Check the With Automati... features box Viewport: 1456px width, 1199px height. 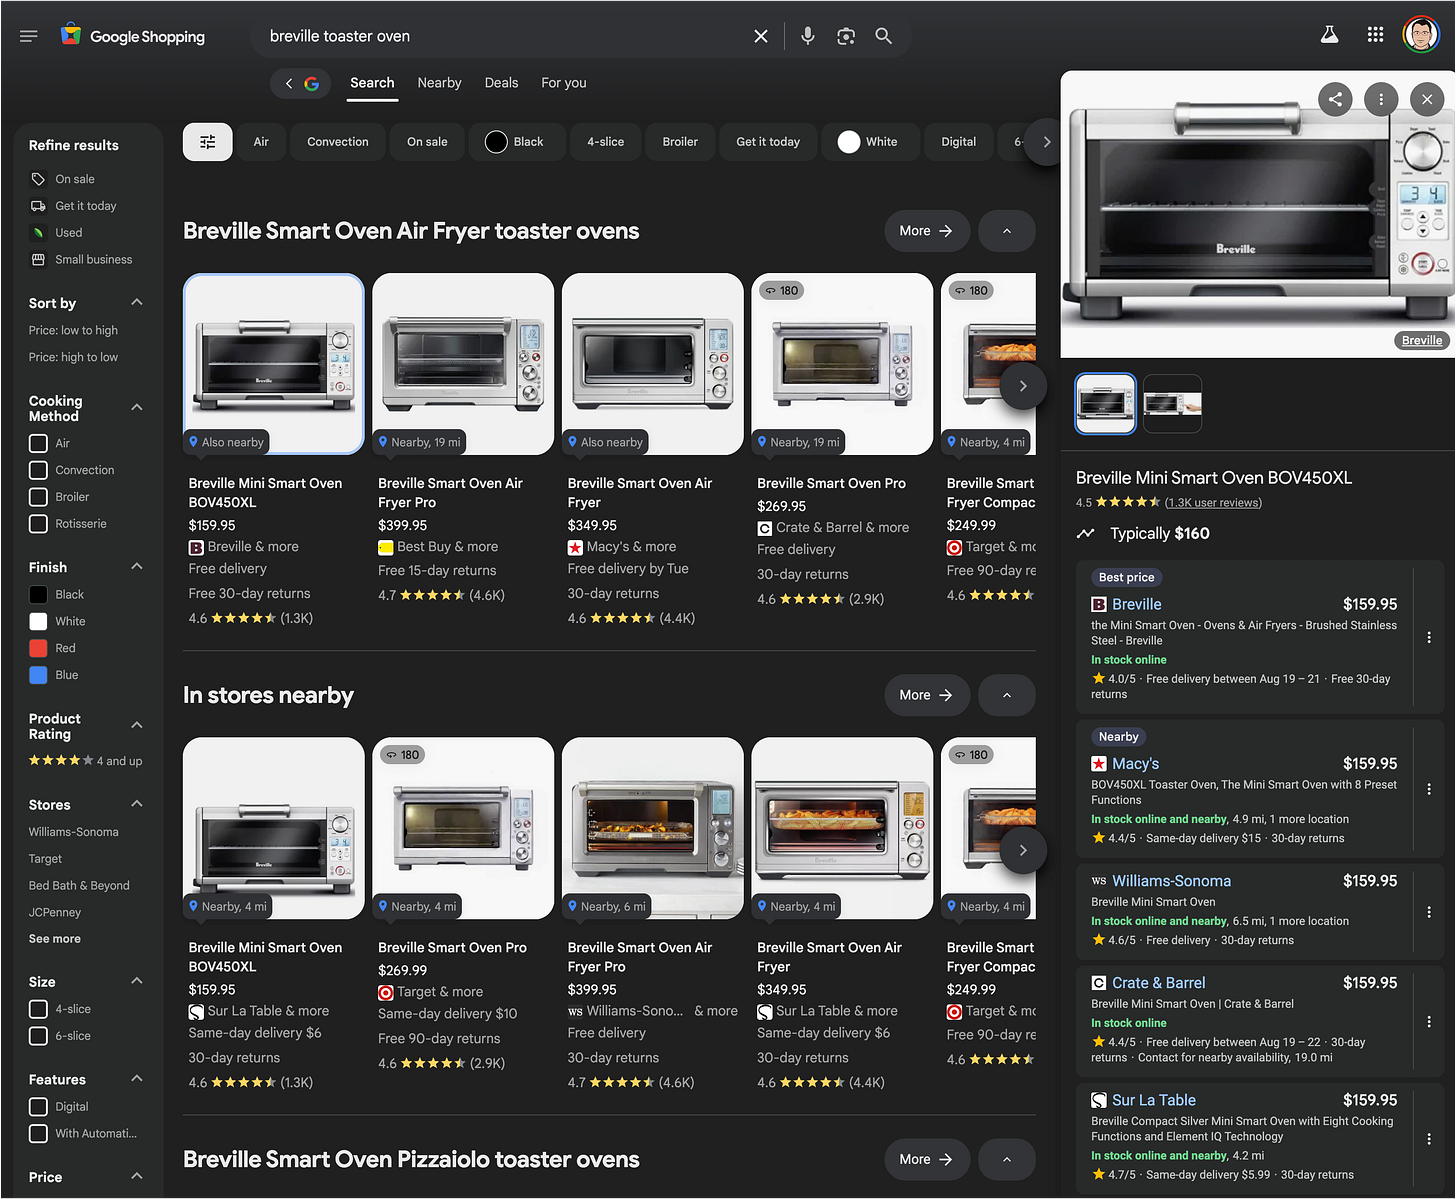[x=38, y=1134]
